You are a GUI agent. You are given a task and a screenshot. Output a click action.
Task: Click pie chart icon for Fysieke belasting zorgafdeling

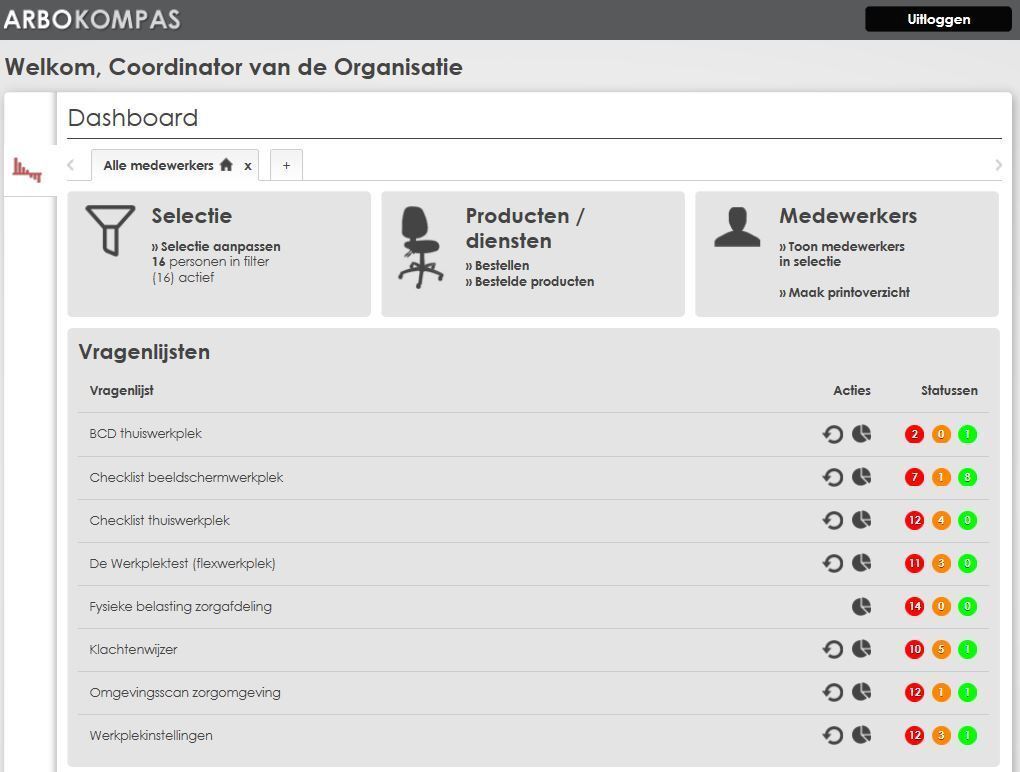pyautogui.click(x=861, y=606)
